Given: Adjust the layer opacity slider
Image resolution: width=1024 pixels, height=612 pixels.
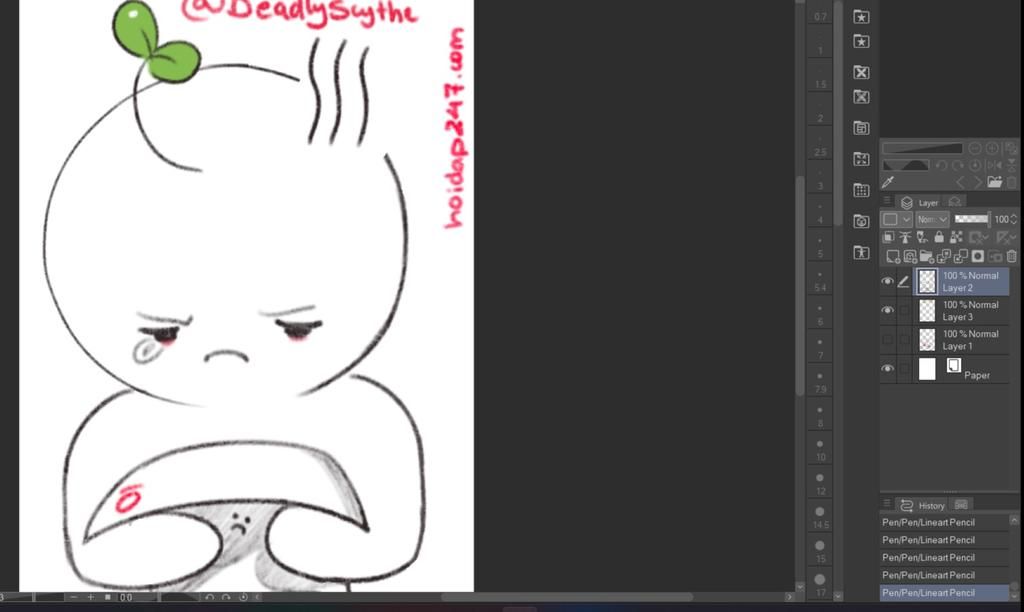Looking at the screenshot, I should [x=971, y=219].
